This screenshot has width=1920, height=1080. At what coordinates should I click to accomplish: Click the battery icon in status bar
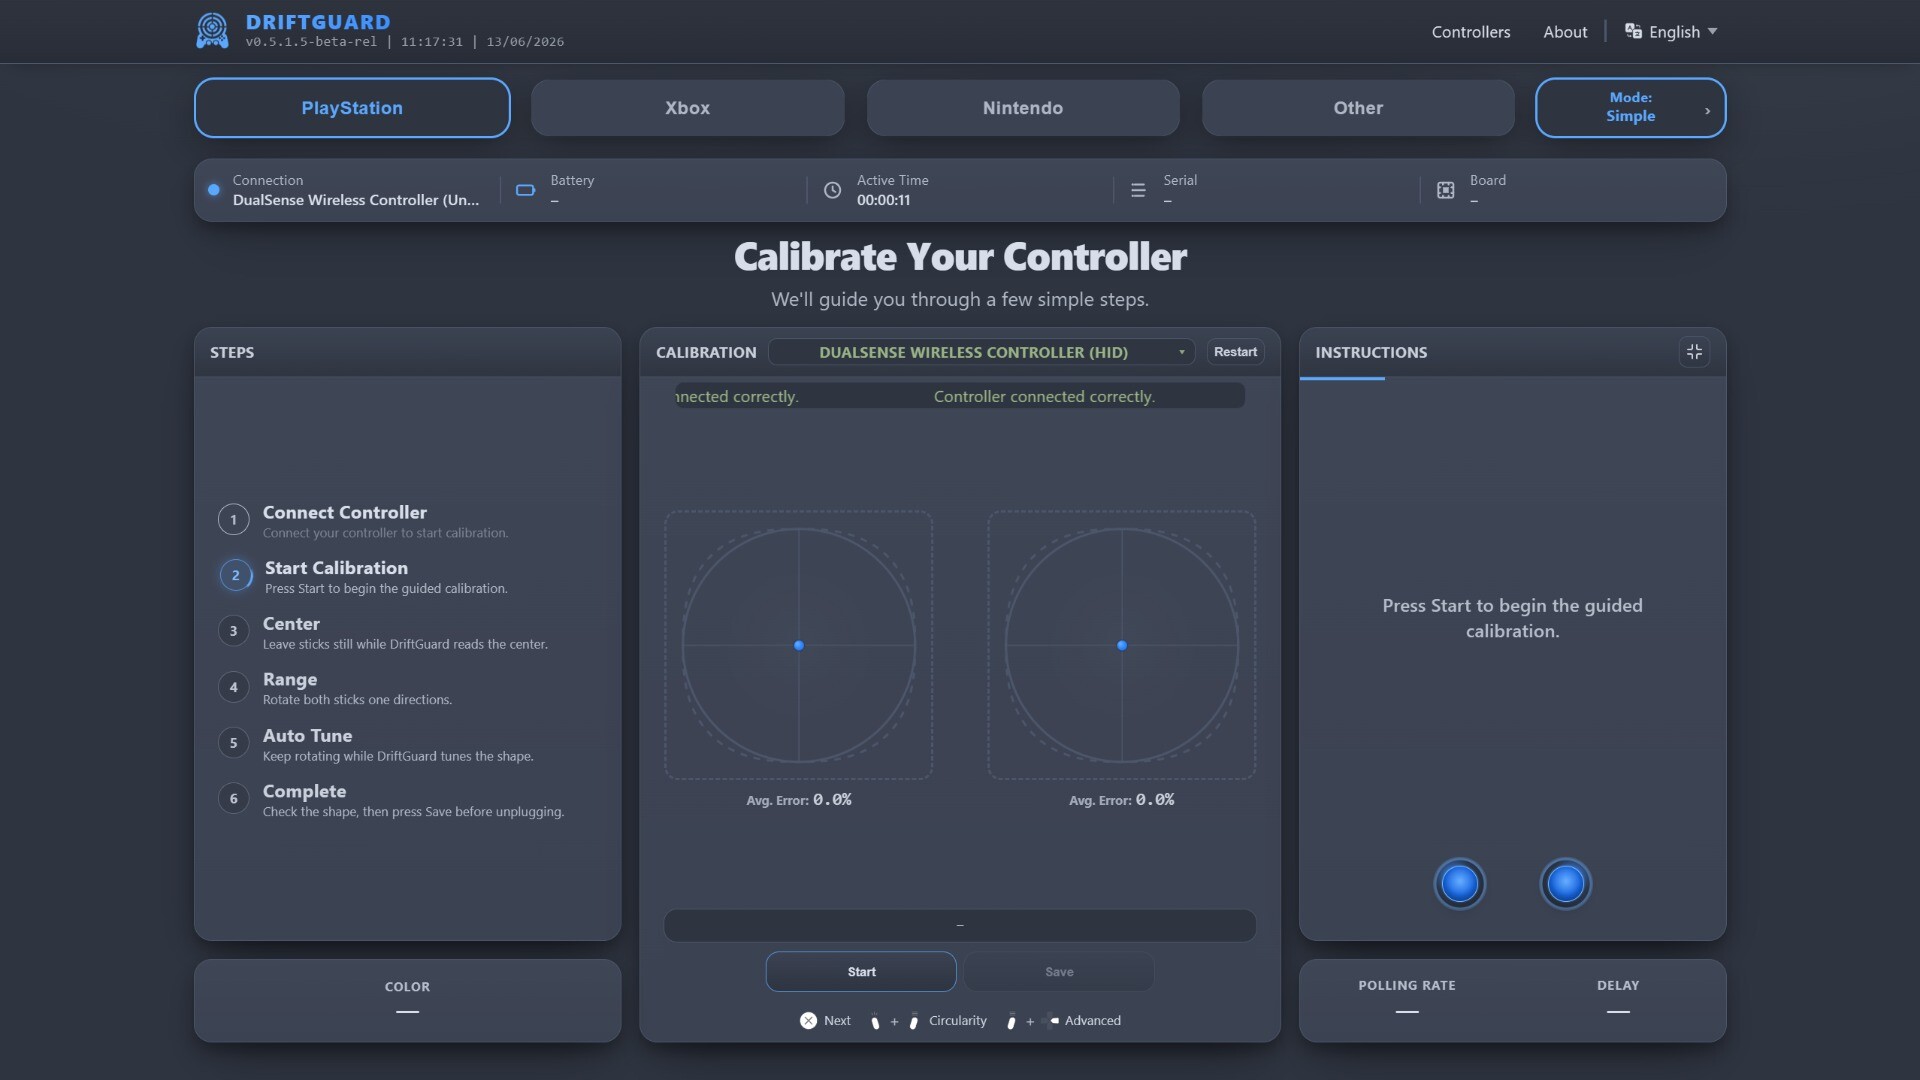tap(525, 190)
